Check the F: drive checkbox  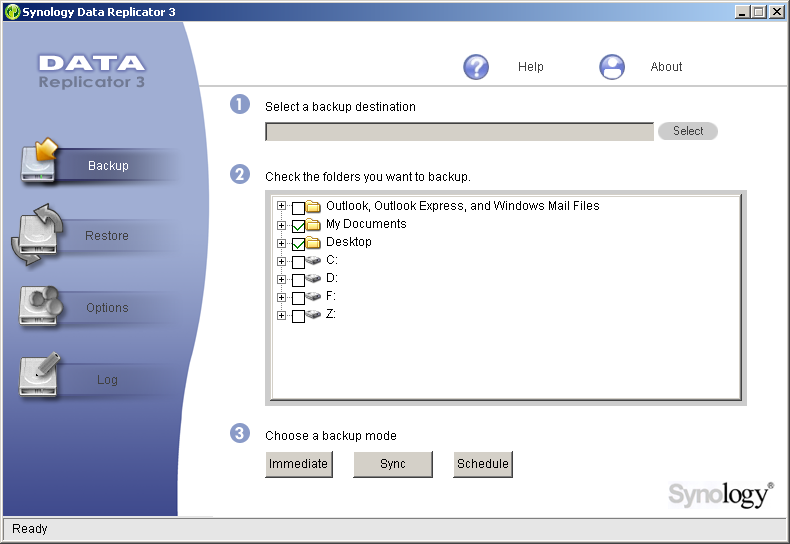pos(298,298)
